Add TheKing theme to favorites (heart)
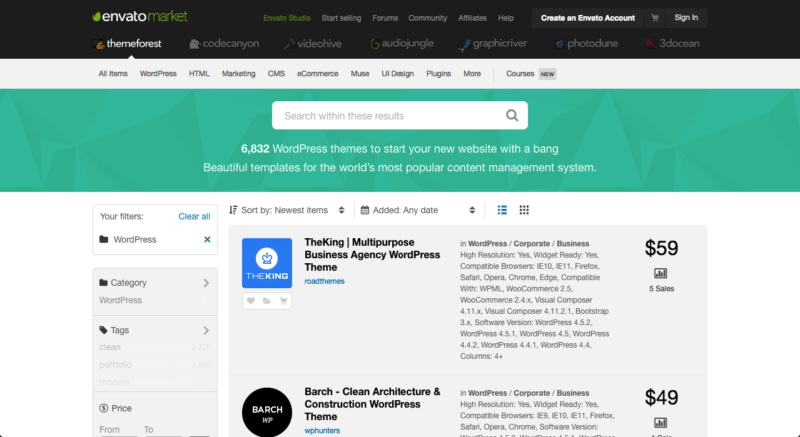This screenshot has height=437, width=800. [x=251, y=300]
